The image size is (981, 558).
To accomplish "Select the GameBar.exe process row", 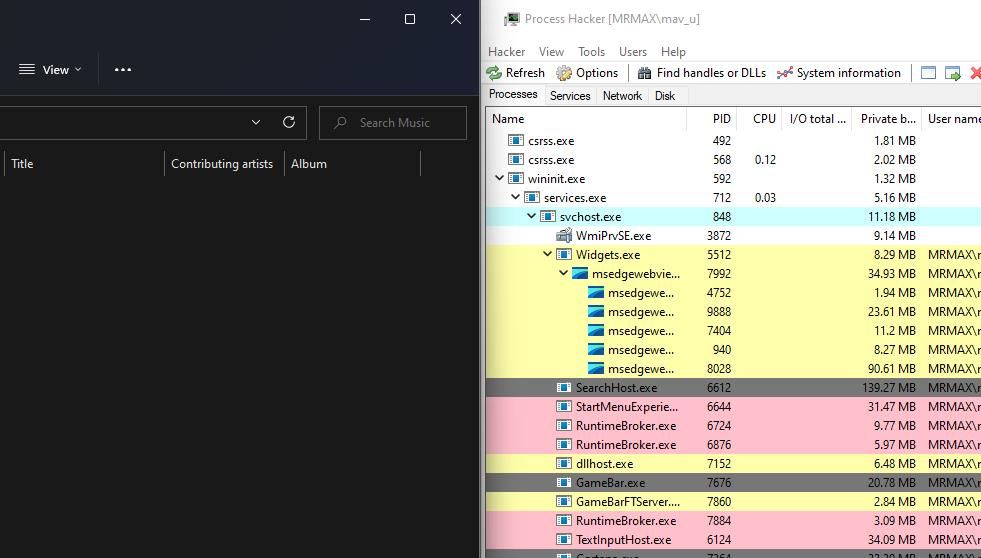I will (x=733, y=483).
